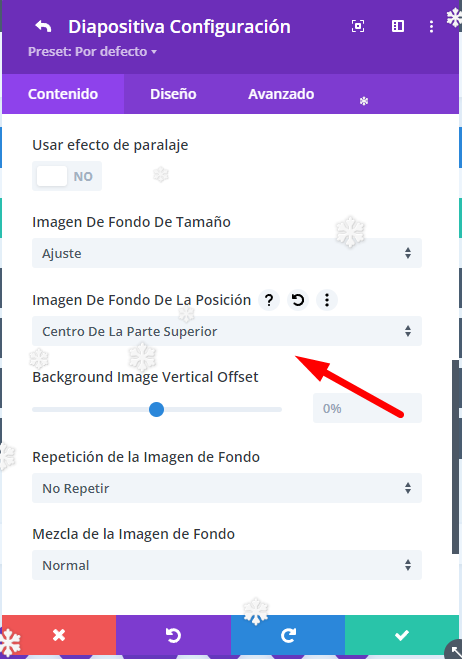
Task: Open the Normal blend mode dropdown
Action: pos(227,565)
